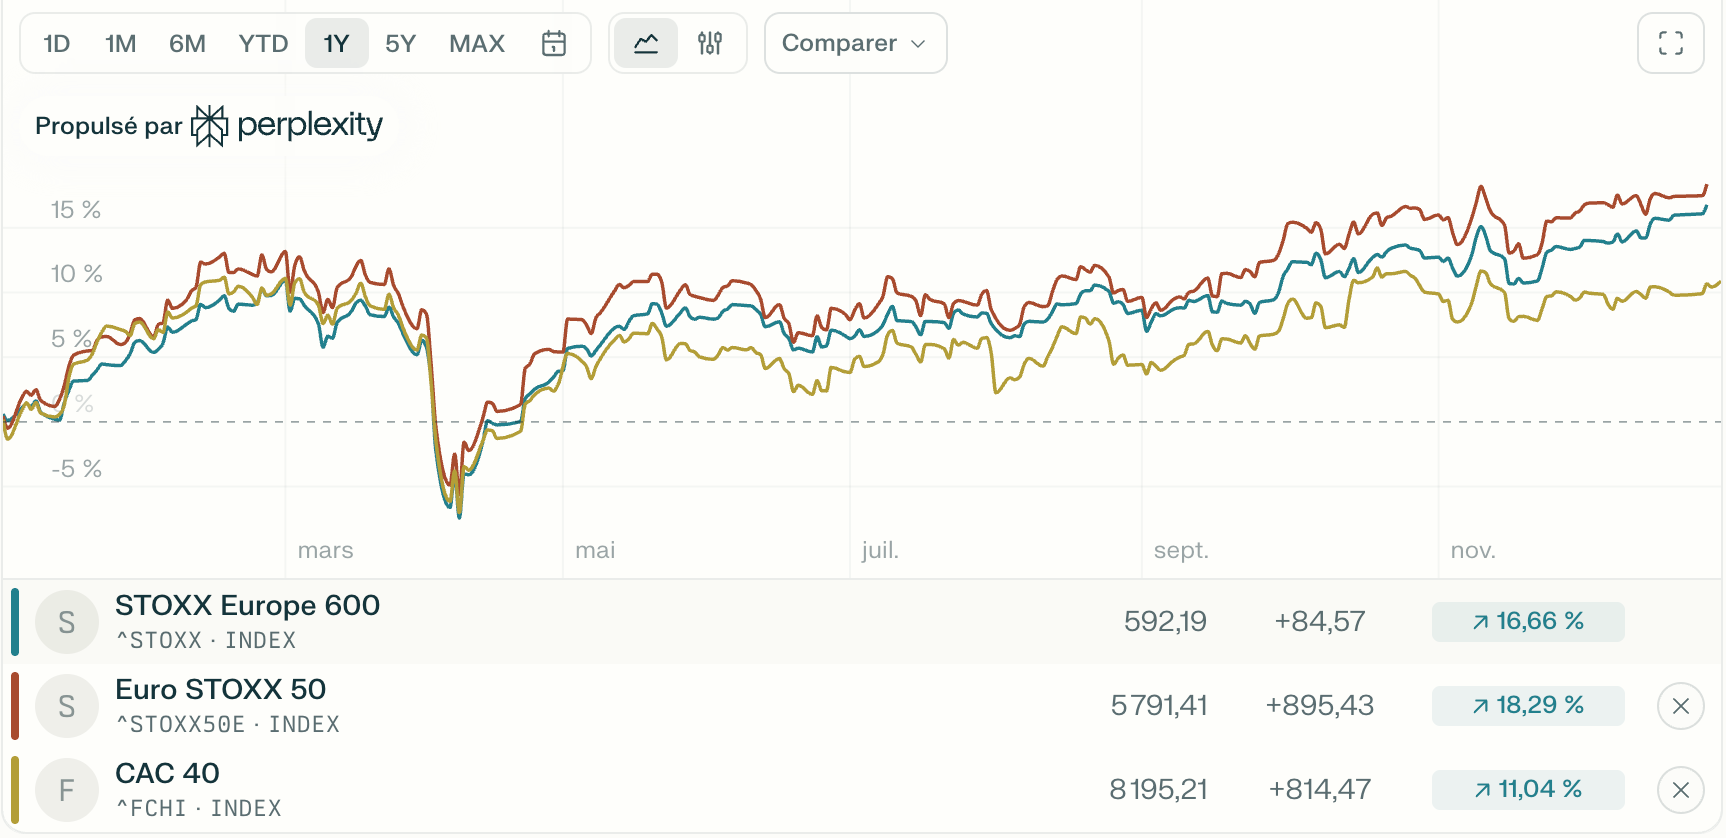This screenshot has width=1726, height=838.
Task: Click the 16,66 % change badge
Action: (x=1528, y=621)
